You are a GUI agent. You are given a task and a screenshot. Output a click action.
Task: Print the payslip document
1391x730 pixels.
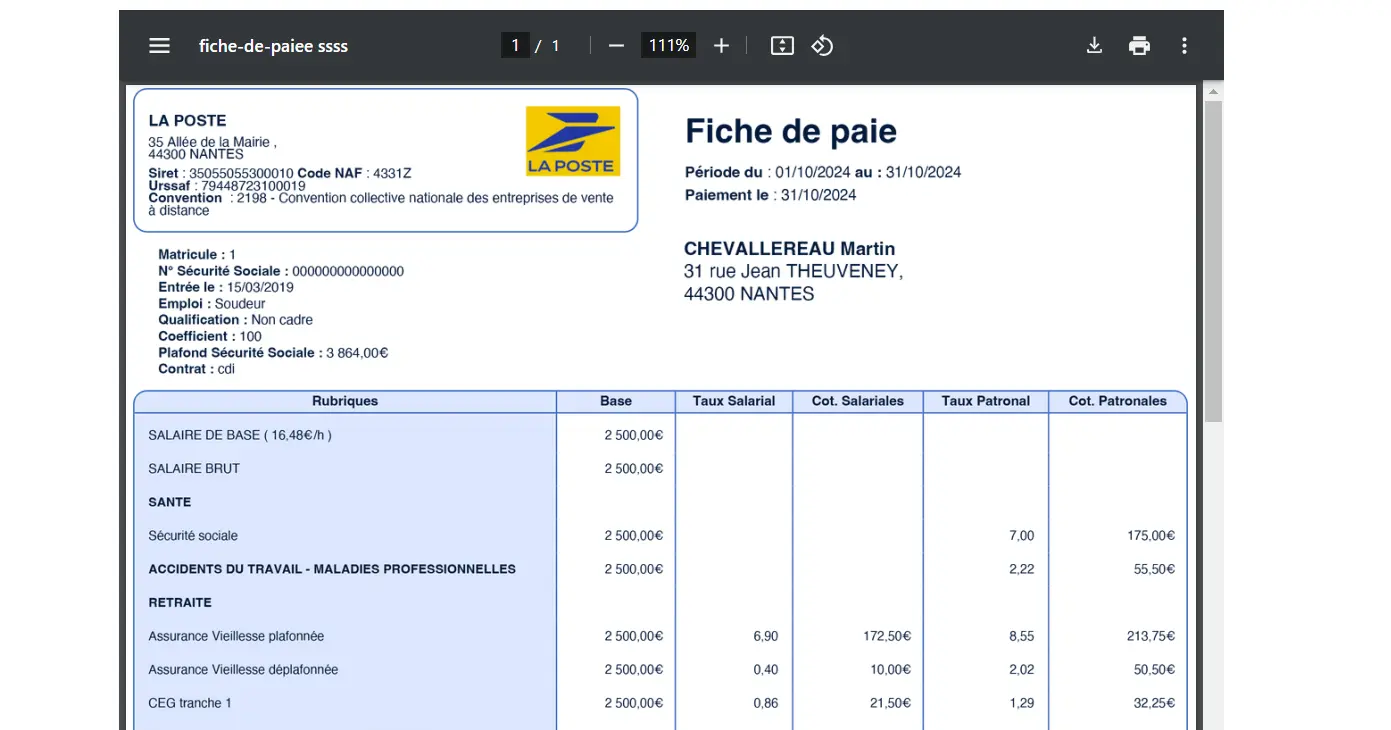click(x=1139, y=46)
